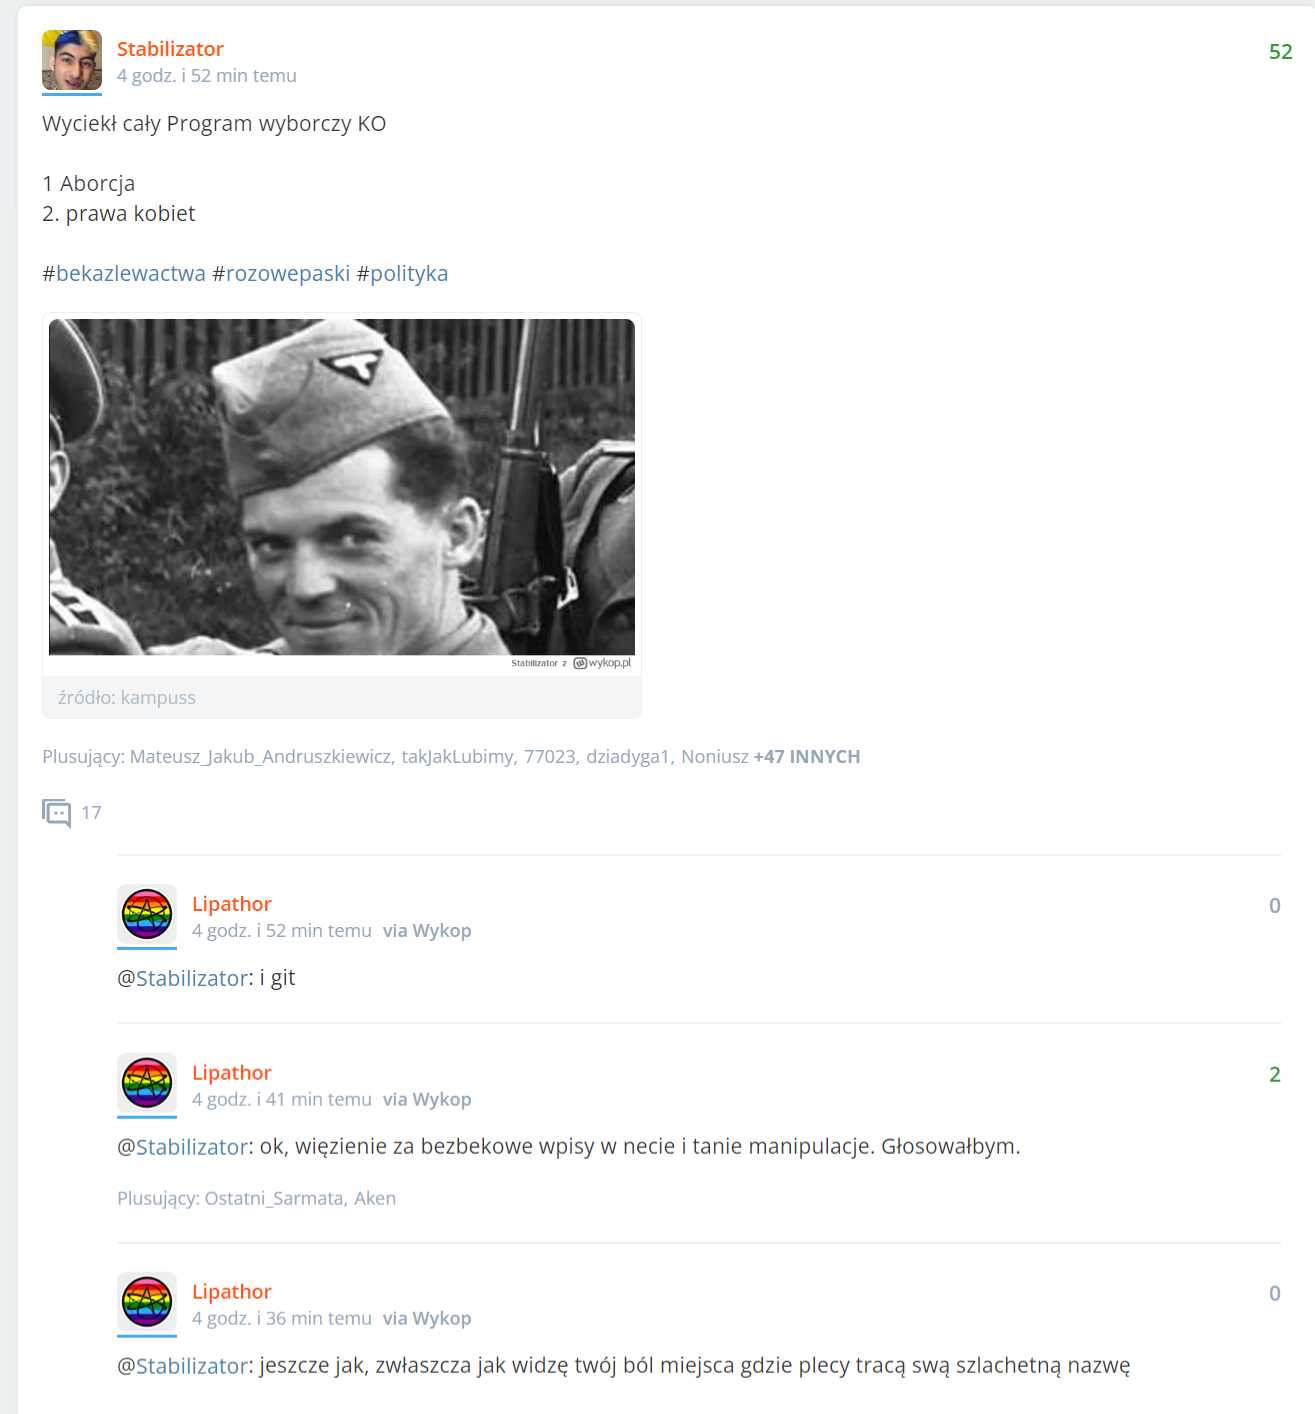Viewport: 1315px width, 1414px height.
Task: Click the vote count 2 on Lipathor's comment
Action: click(x=1275, y=1074)
